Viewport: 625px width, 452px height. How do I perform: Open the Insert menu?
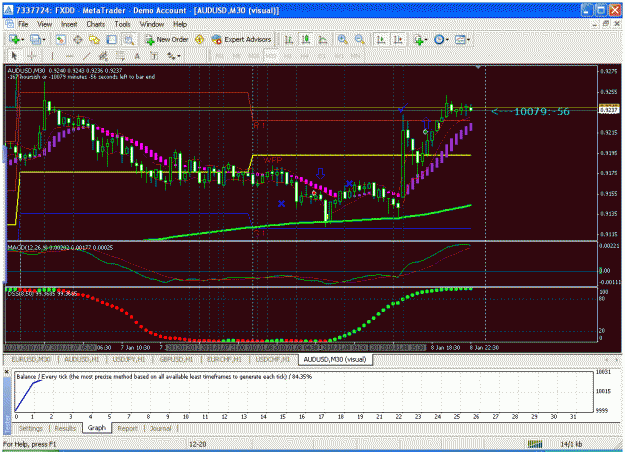[x=69, y=24]
